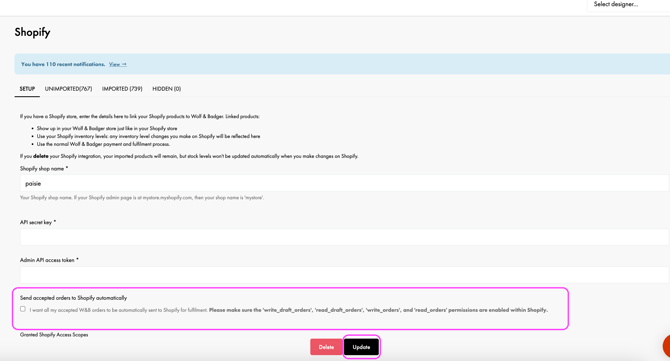Click 'Send accepted orders to Shopify automatically' heading
The height and width of the screenshot is (361, 670).
[73, 298]
